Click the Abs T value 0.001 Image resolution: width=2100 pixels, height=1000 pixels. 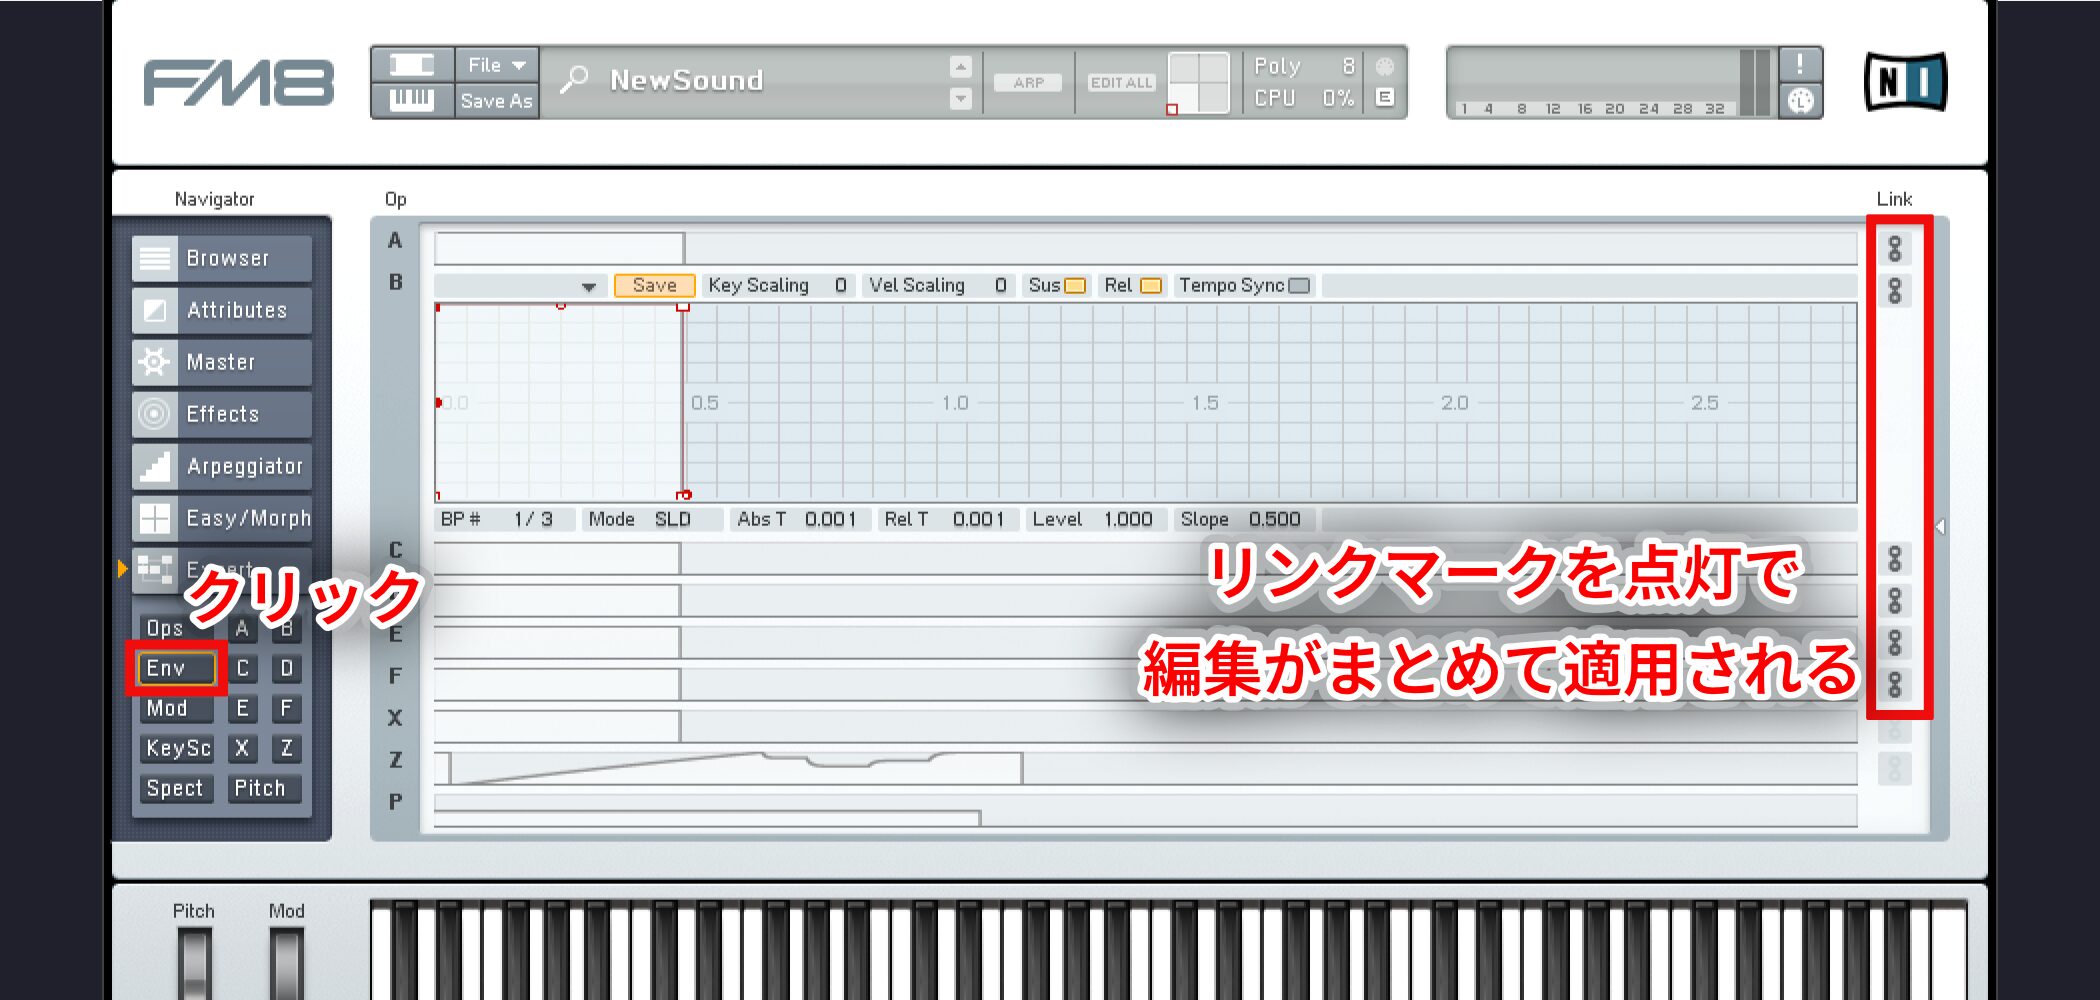(x=830, y=519)
